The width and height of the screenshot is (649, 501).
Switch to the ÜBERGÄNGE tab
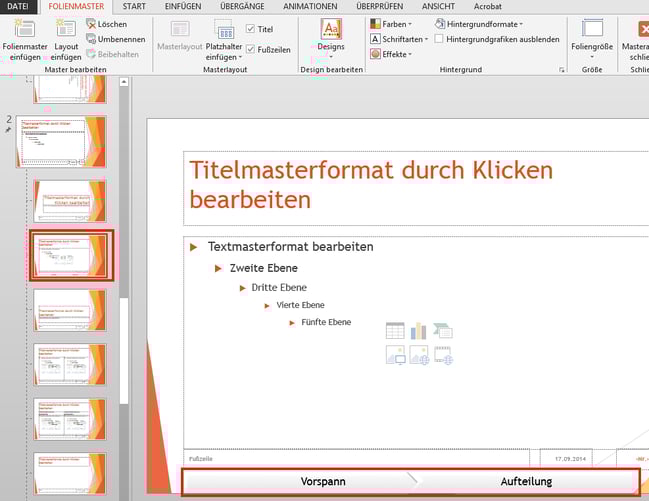pyautogui.click(x=242, y=6)
